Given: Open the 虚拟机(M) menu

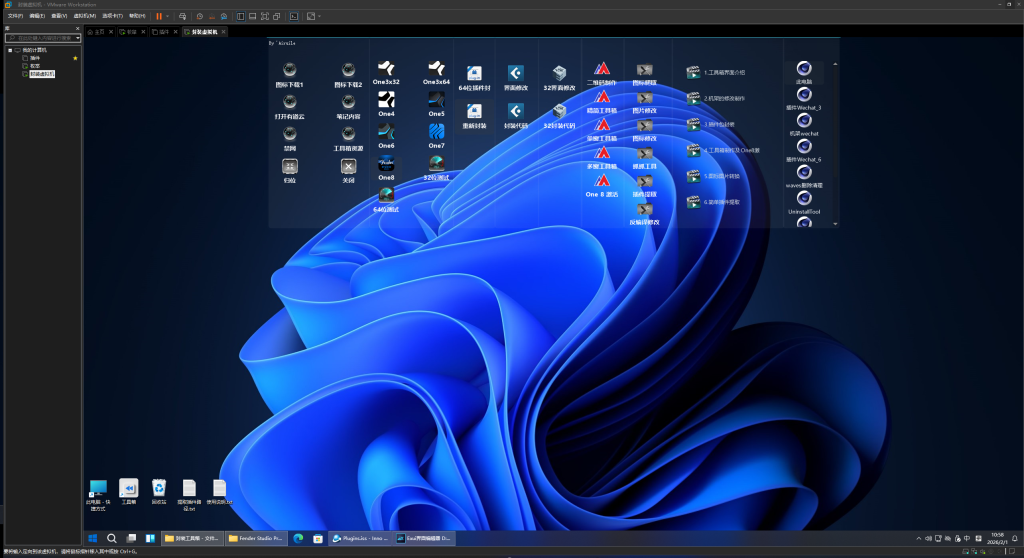Looking at the screenshot, I should point(85,16).
